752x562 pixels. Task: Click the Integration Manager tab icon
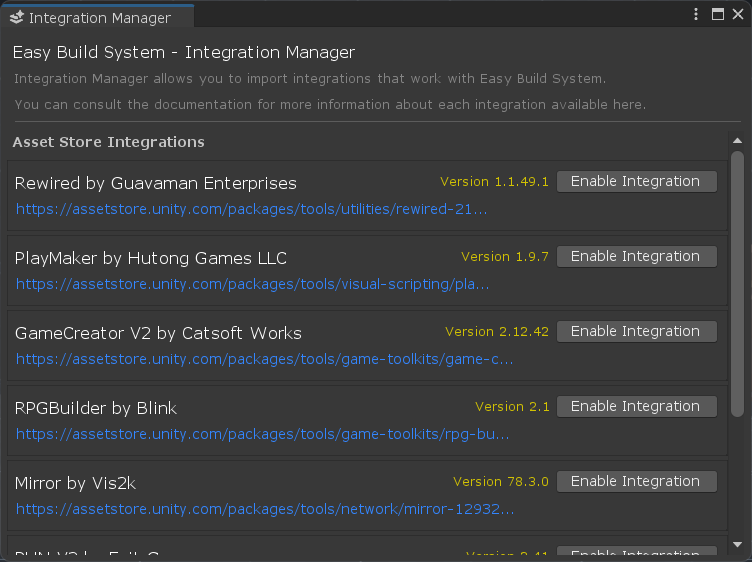tap(16, 17)
